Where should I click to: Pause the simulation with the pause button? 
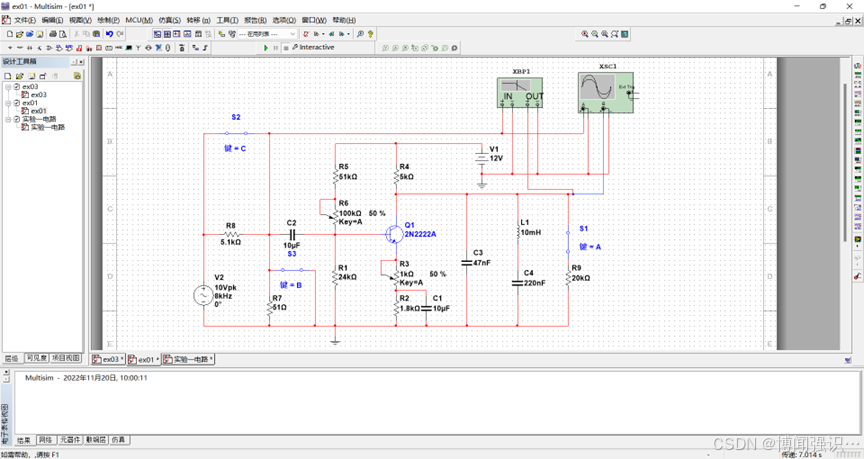[x=276, y=48]
